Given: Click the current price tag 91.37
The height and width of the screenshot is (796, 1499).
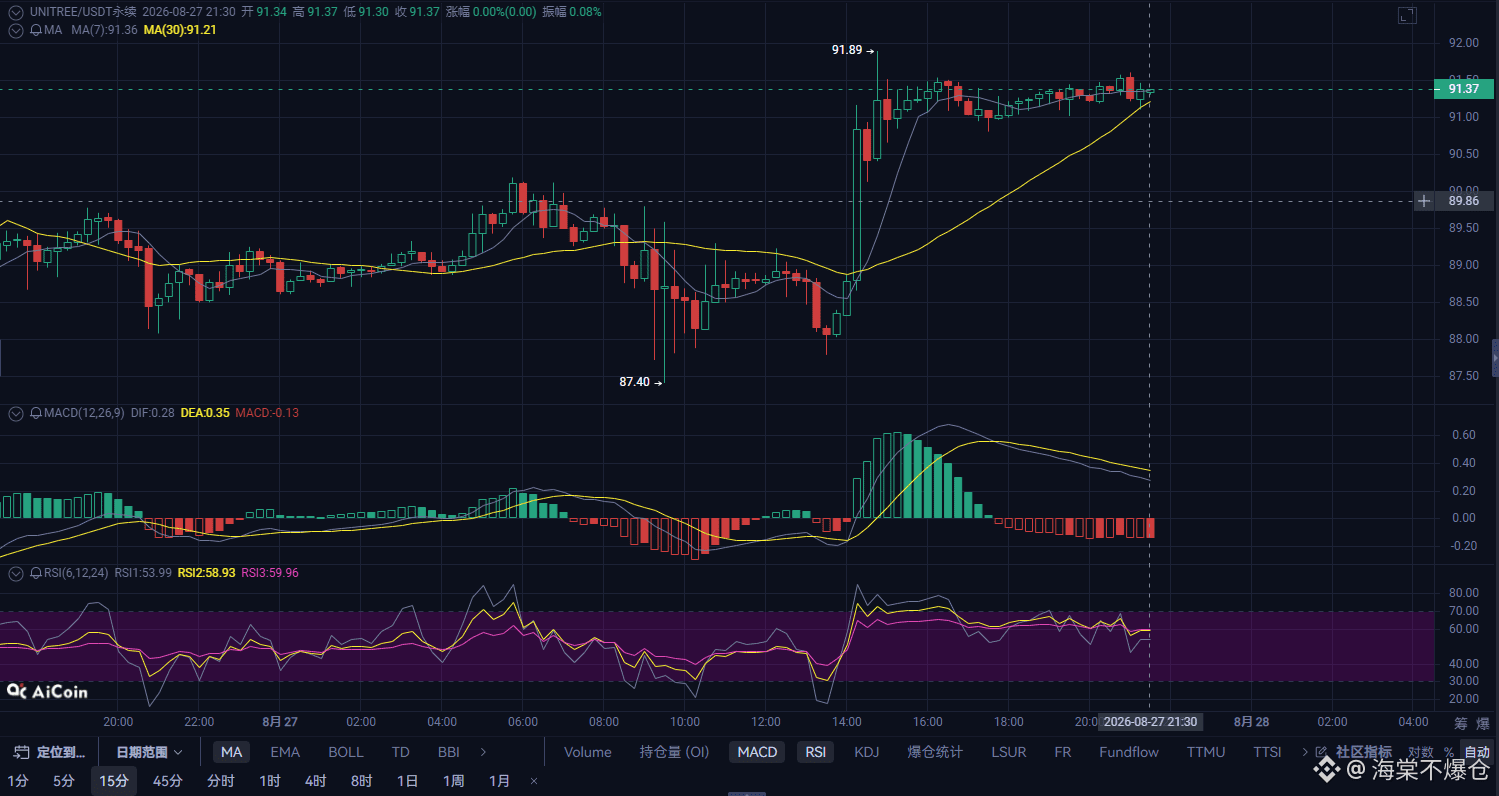Looking at the screenshot, I should (1463, 89).
